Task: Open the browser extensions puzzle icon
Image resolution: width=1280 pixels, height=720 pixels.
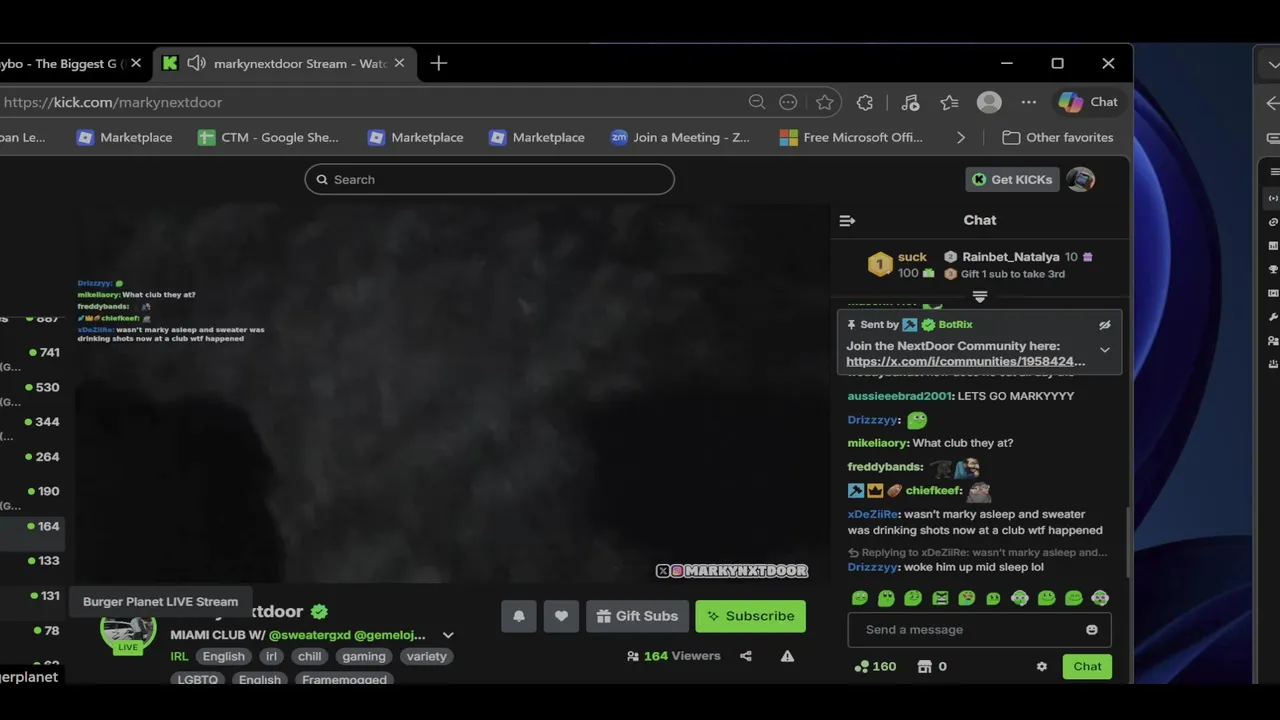Action: pos(865,102)
